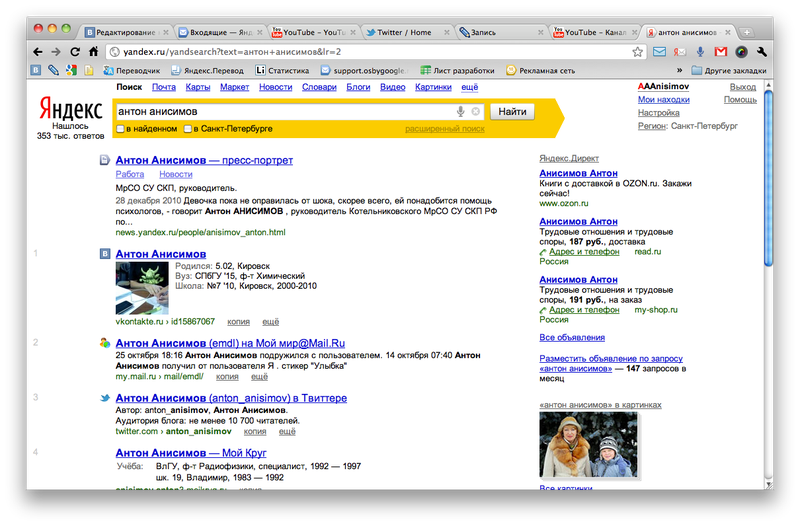The height and width of the screenshot is (526, 800).
Task: Click the Выход logout link
Action: coord(743,87)
